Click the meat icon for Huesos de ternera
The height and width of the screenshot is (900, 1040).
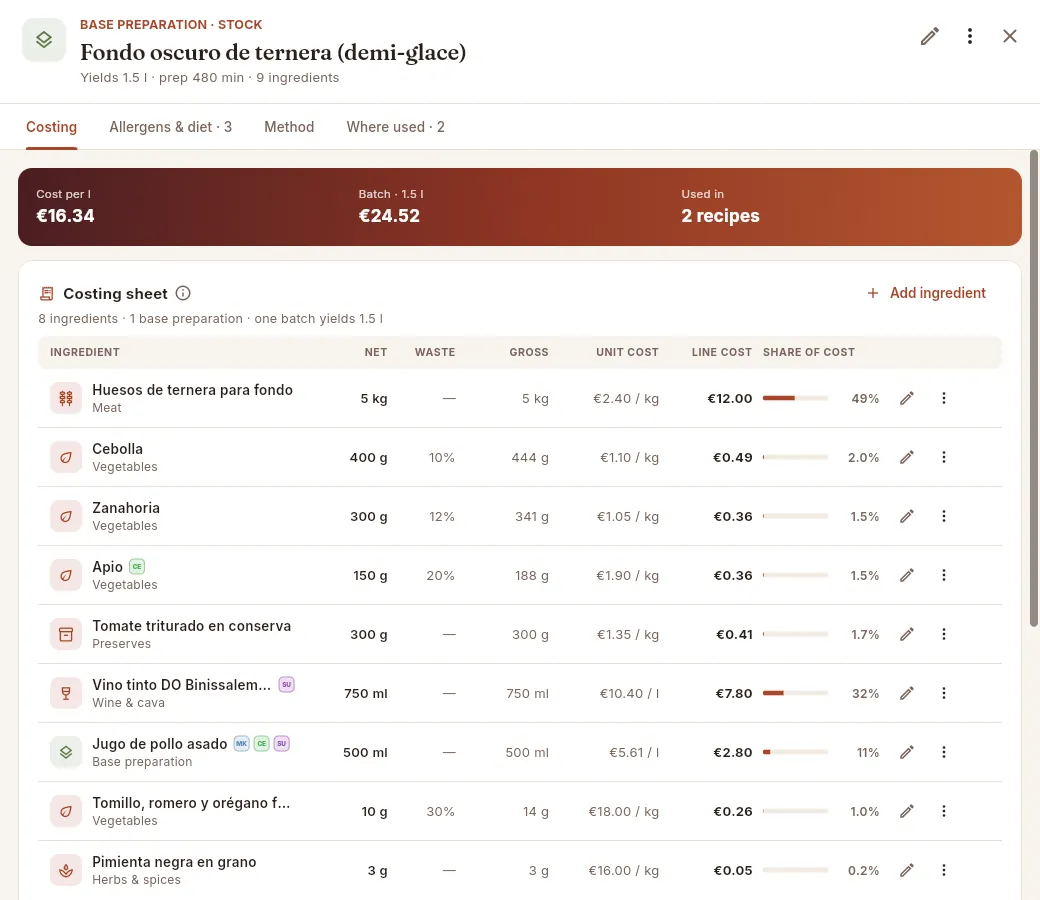pyautogui.click(x=66, y=398)
